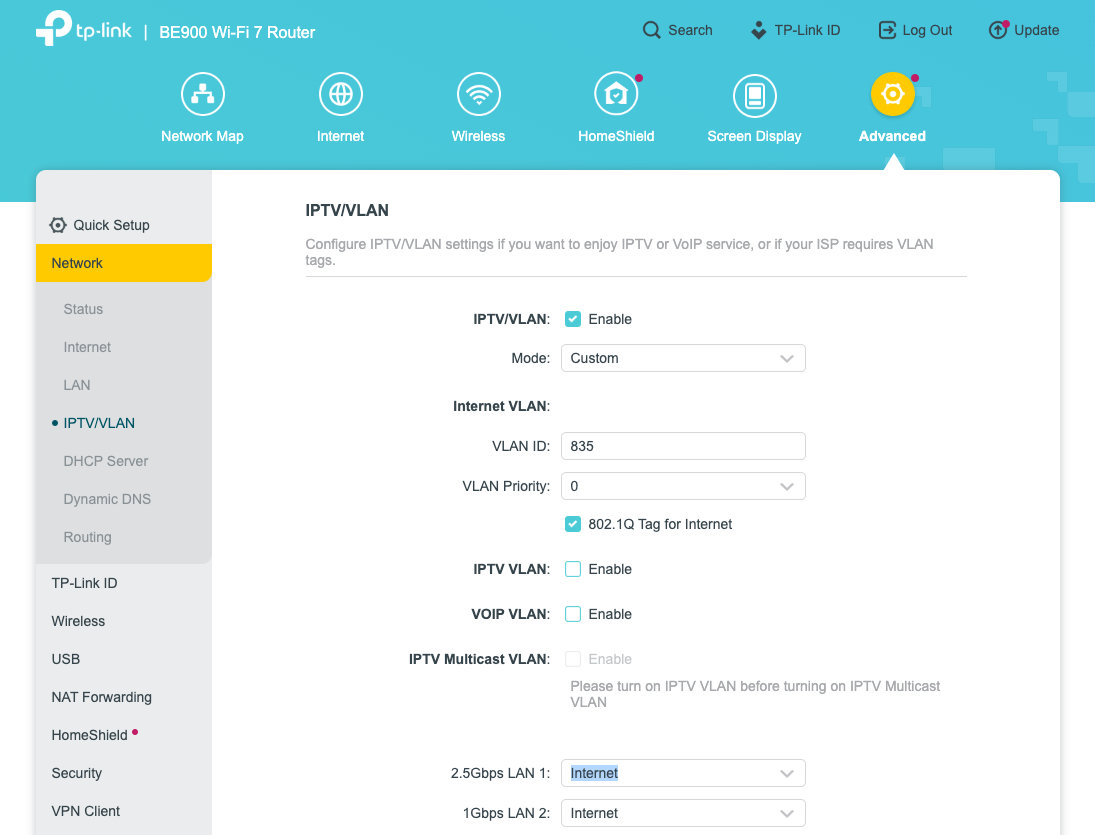
Task: Click the Network Map tab label
Action: click(x=203, y=136)
